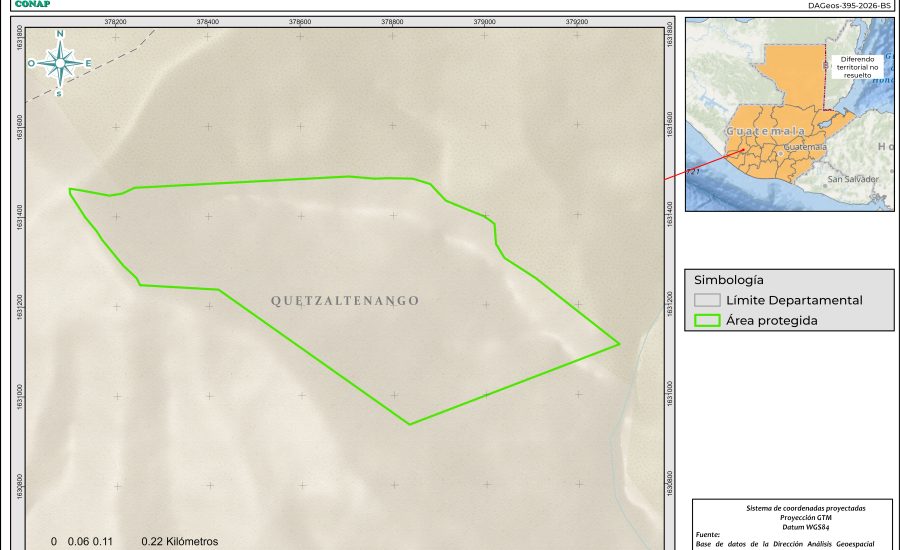The width and height of the screenshot is (900, 550).
Task: Click the Límite Departamental legend label
Action: (x=794, y=300)
